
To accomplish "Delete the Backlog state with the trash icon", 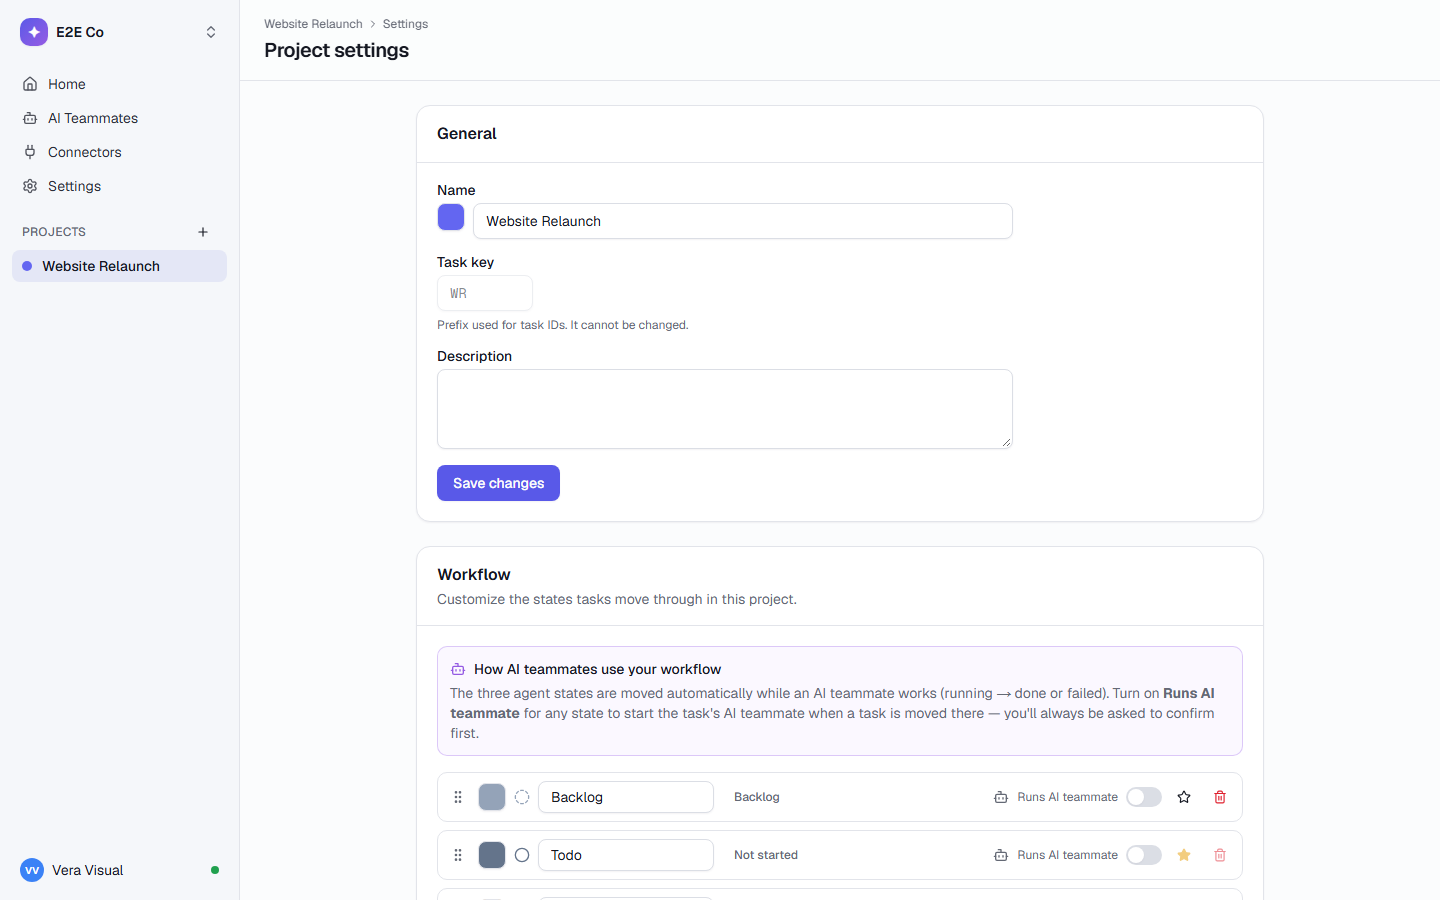I will (1220, 797).
